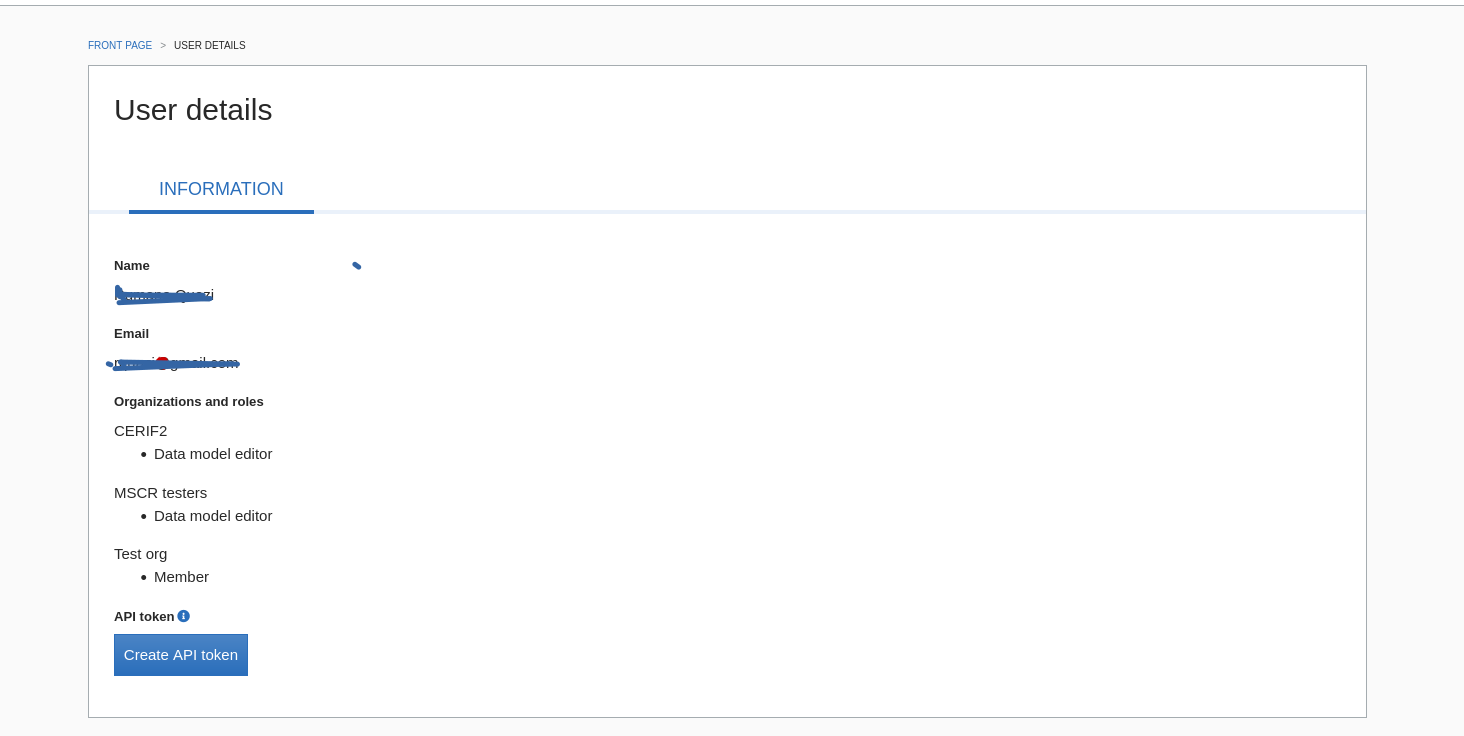Click the USER DETAILS breadcrumb item
The height and width of the screenshot is (736, 1464).
coord(210,46)
